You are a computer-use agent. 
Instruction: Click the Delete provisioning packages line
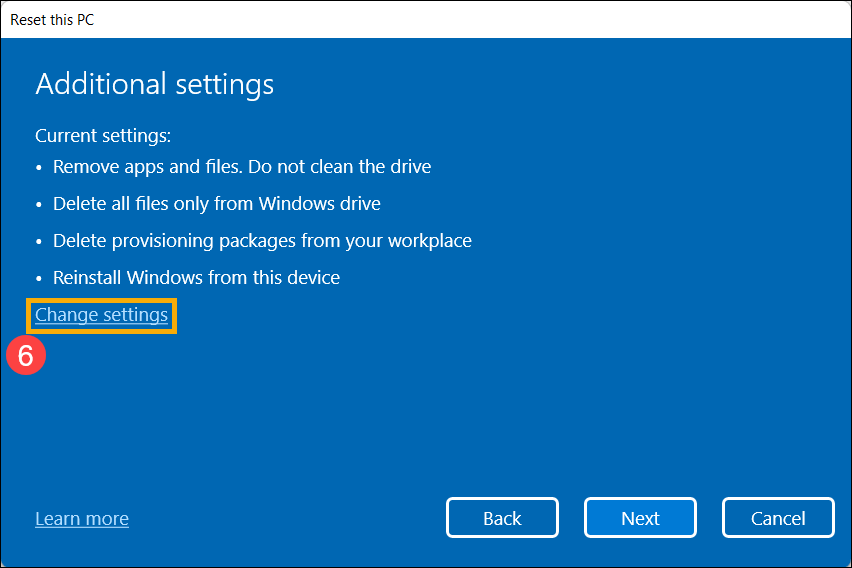pos(262,240)
